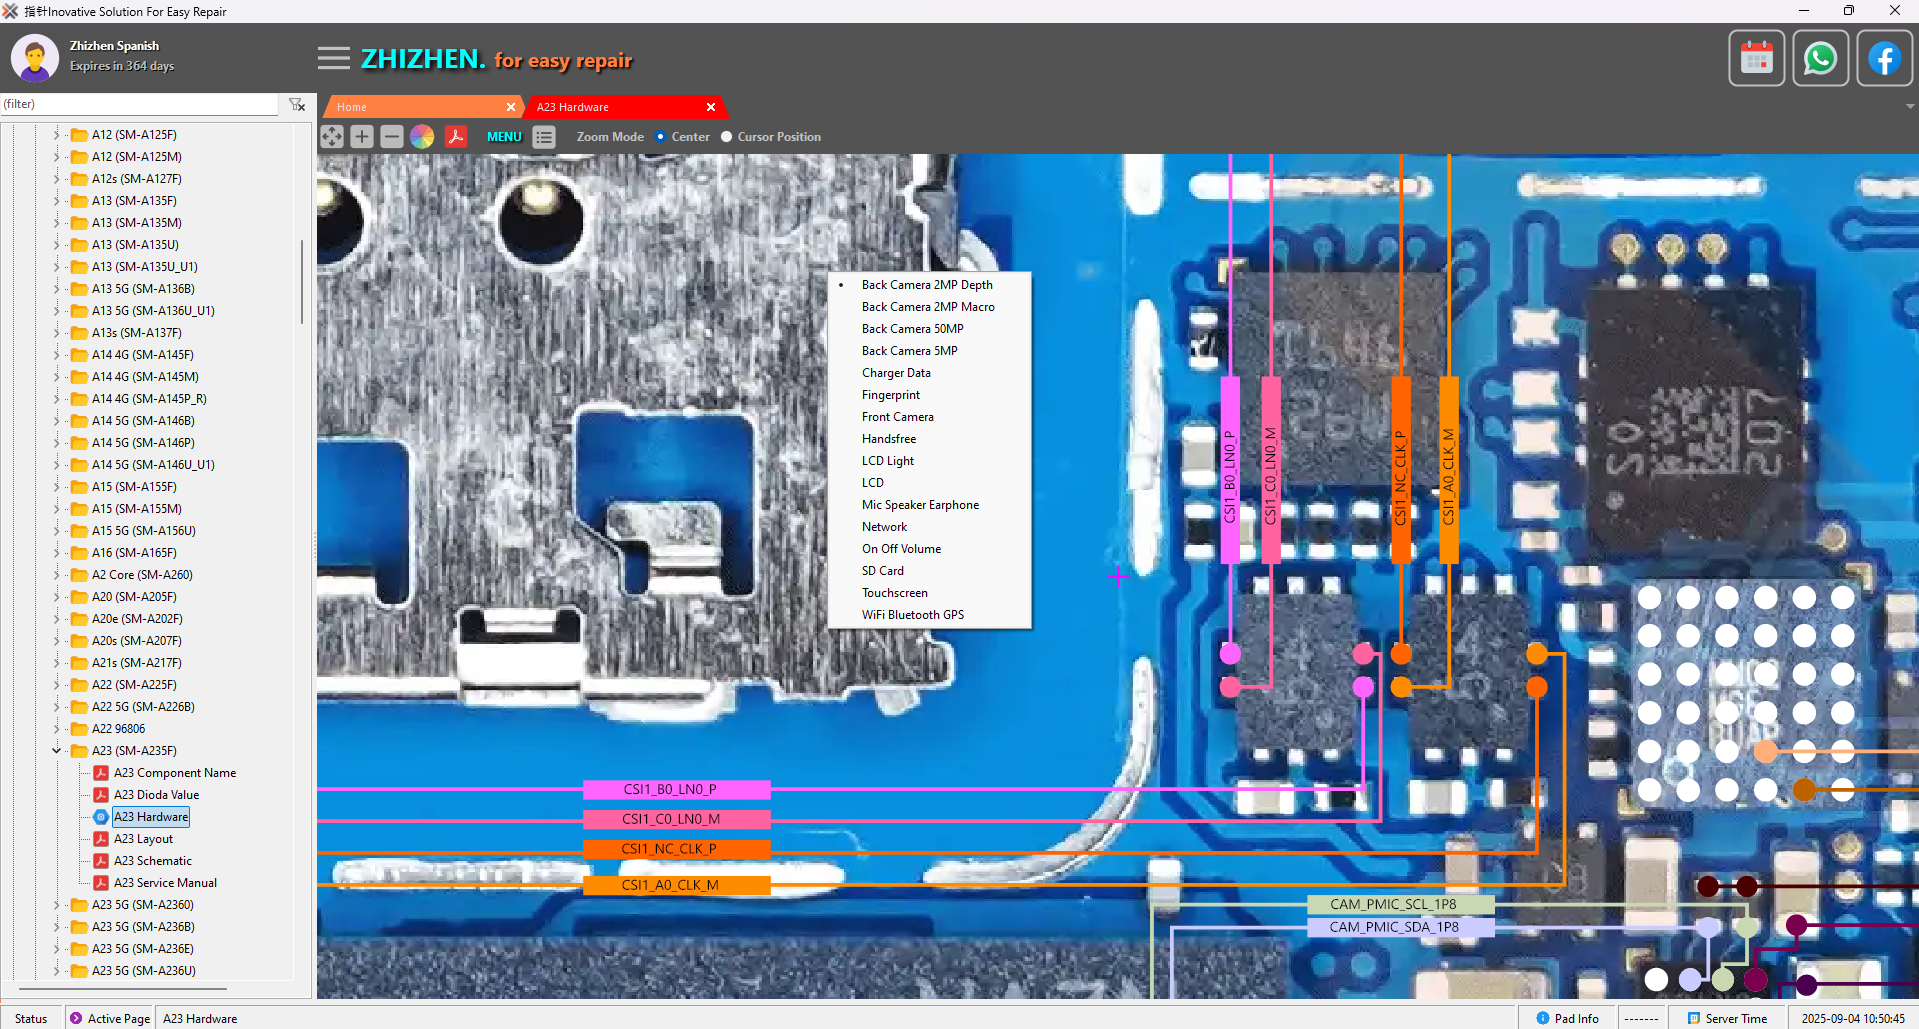Screen dimensions: 1919x1029
Task: Zoom in with the plus icon
Action: pos(362,137)
